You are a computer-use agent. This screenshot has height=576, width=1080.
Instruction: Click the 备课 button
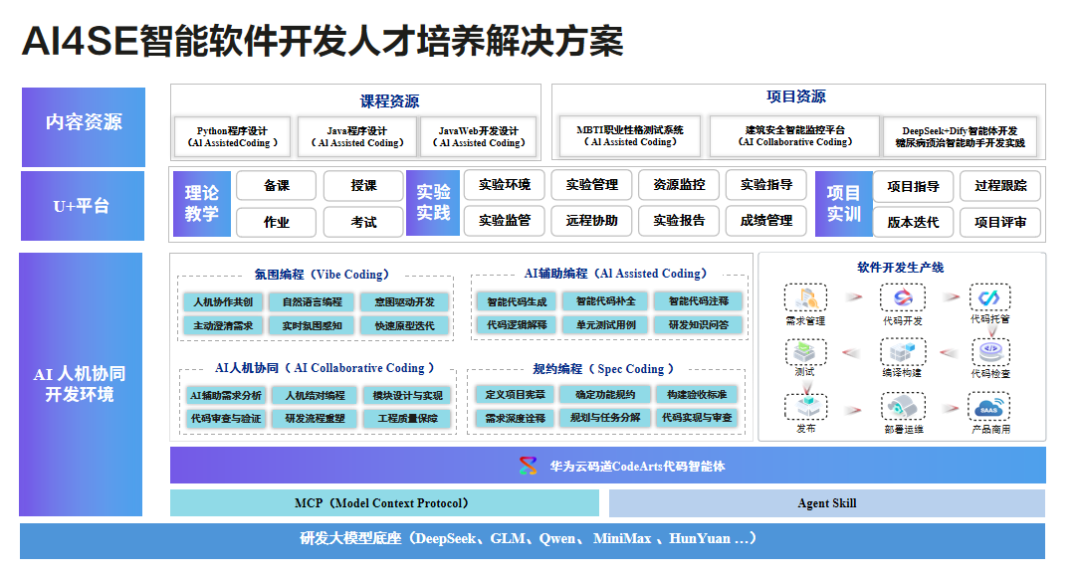click(276, 185)
